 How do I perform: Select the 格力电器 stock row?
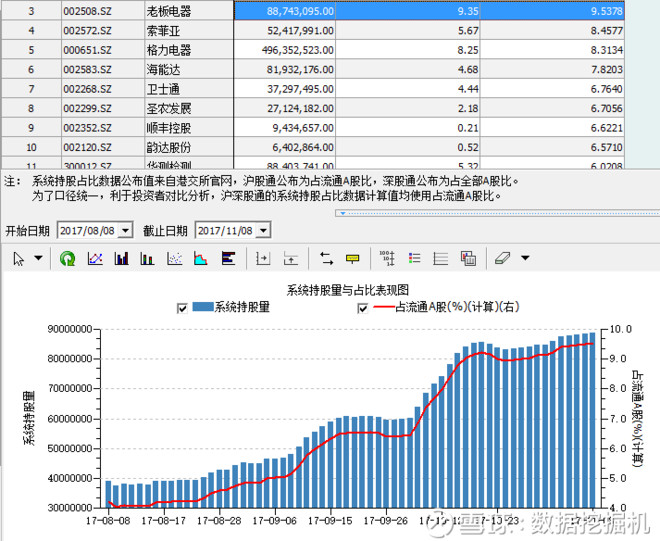[x=313, y=50]
